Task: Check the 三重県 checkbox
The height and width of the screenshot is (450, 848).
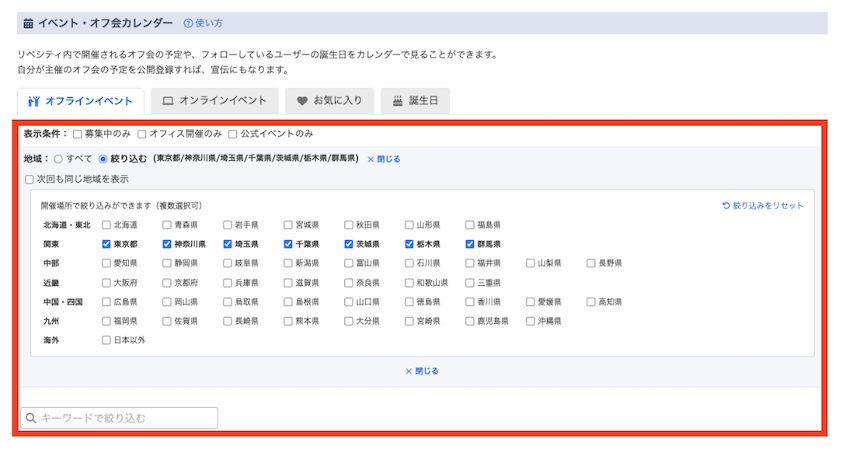Action: [469, 283]
